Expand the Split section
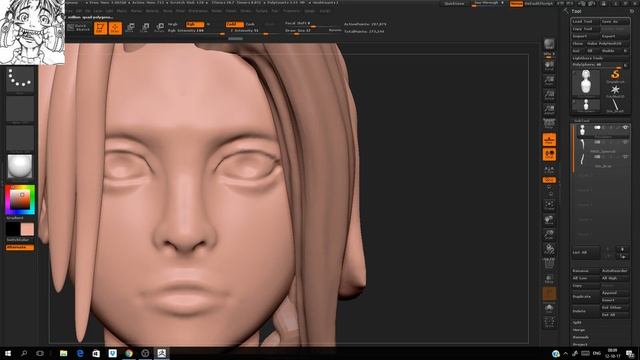Image resolution: width=640 pixels, height=360 pixels. tap(577, 322)
